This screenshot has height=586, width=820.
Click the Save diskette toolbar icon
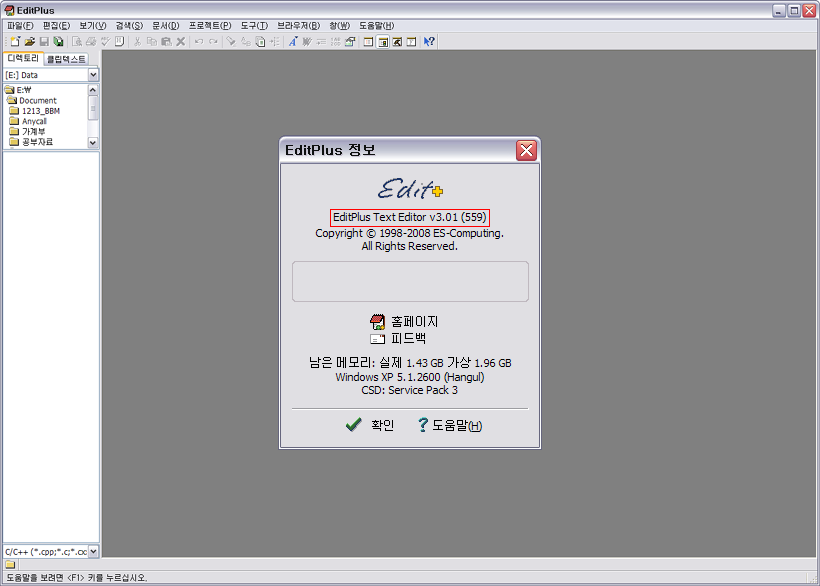(x=44, y=42)
